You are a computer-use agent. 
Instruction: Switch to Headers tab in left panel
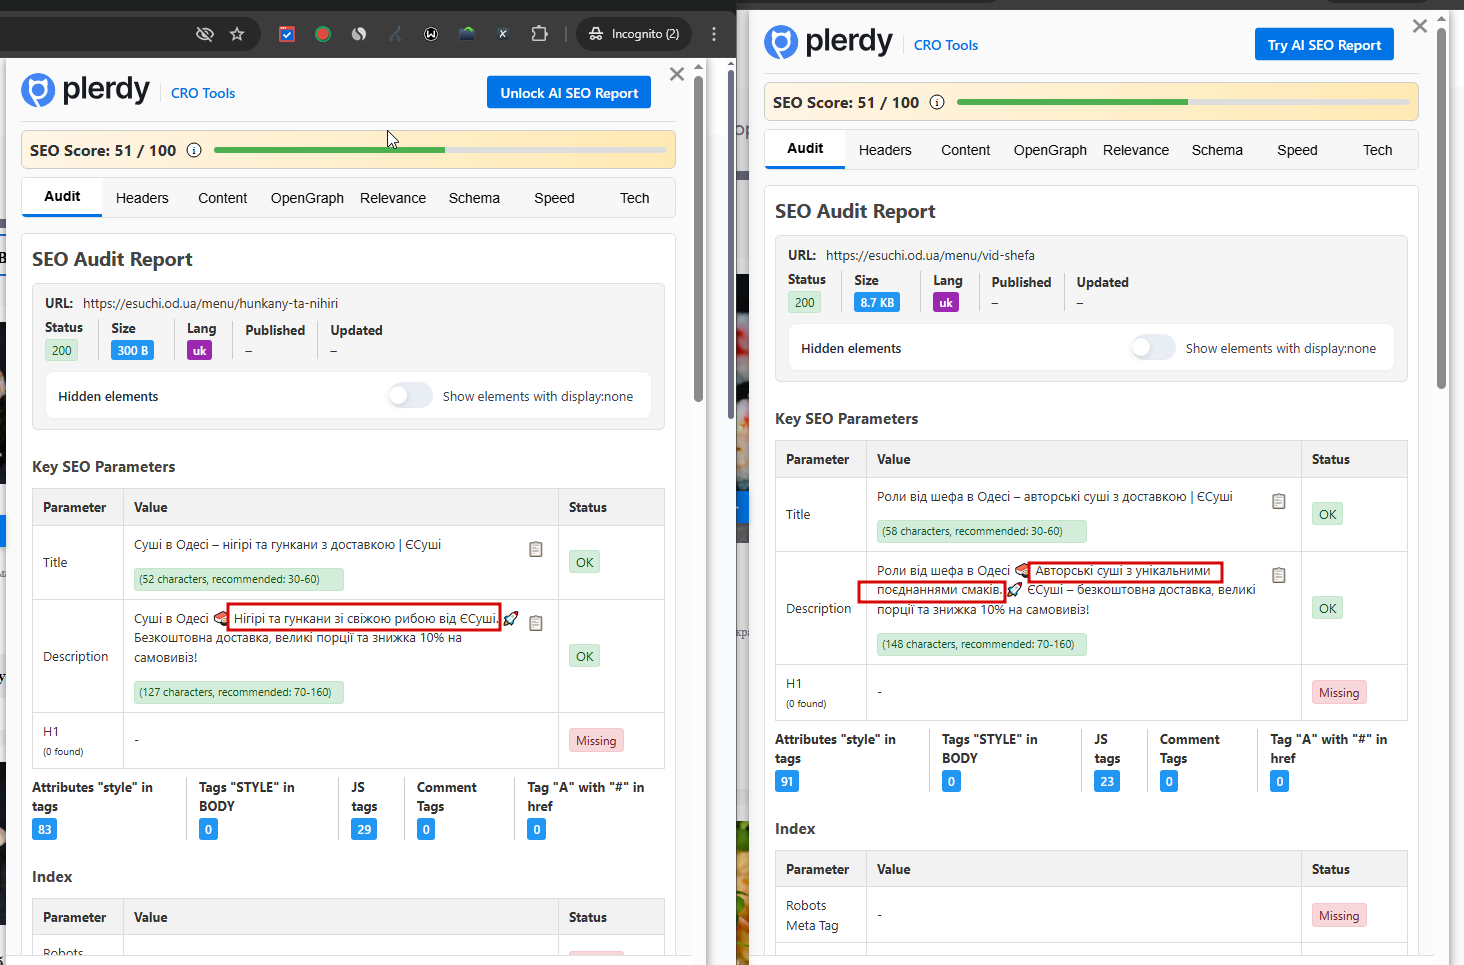click(142, 198)
